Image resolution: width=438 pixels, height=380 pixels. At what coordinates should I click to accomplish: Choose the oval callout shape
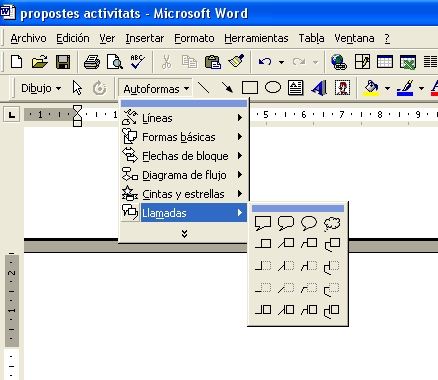coord(309,223)
